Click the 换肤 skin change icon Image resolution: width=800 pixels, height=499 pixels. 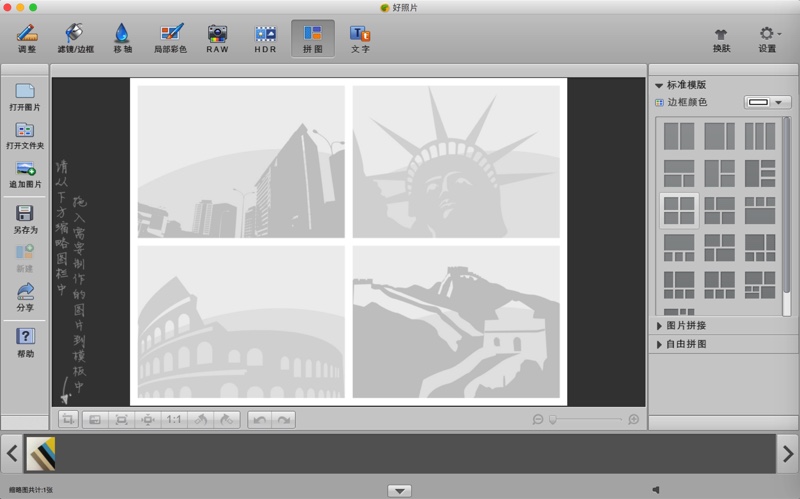click(x=721, y=40)
